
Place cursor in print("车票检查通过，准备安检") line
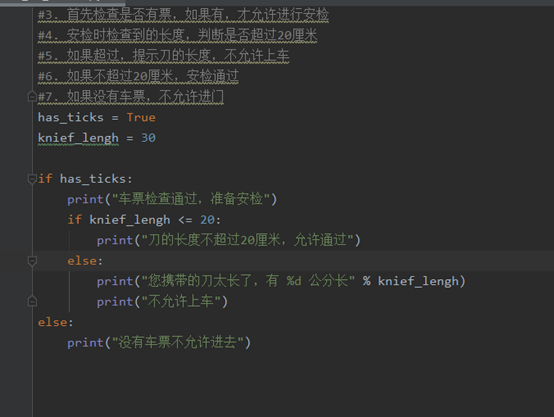pyautogui.click(x=172, y=199)
